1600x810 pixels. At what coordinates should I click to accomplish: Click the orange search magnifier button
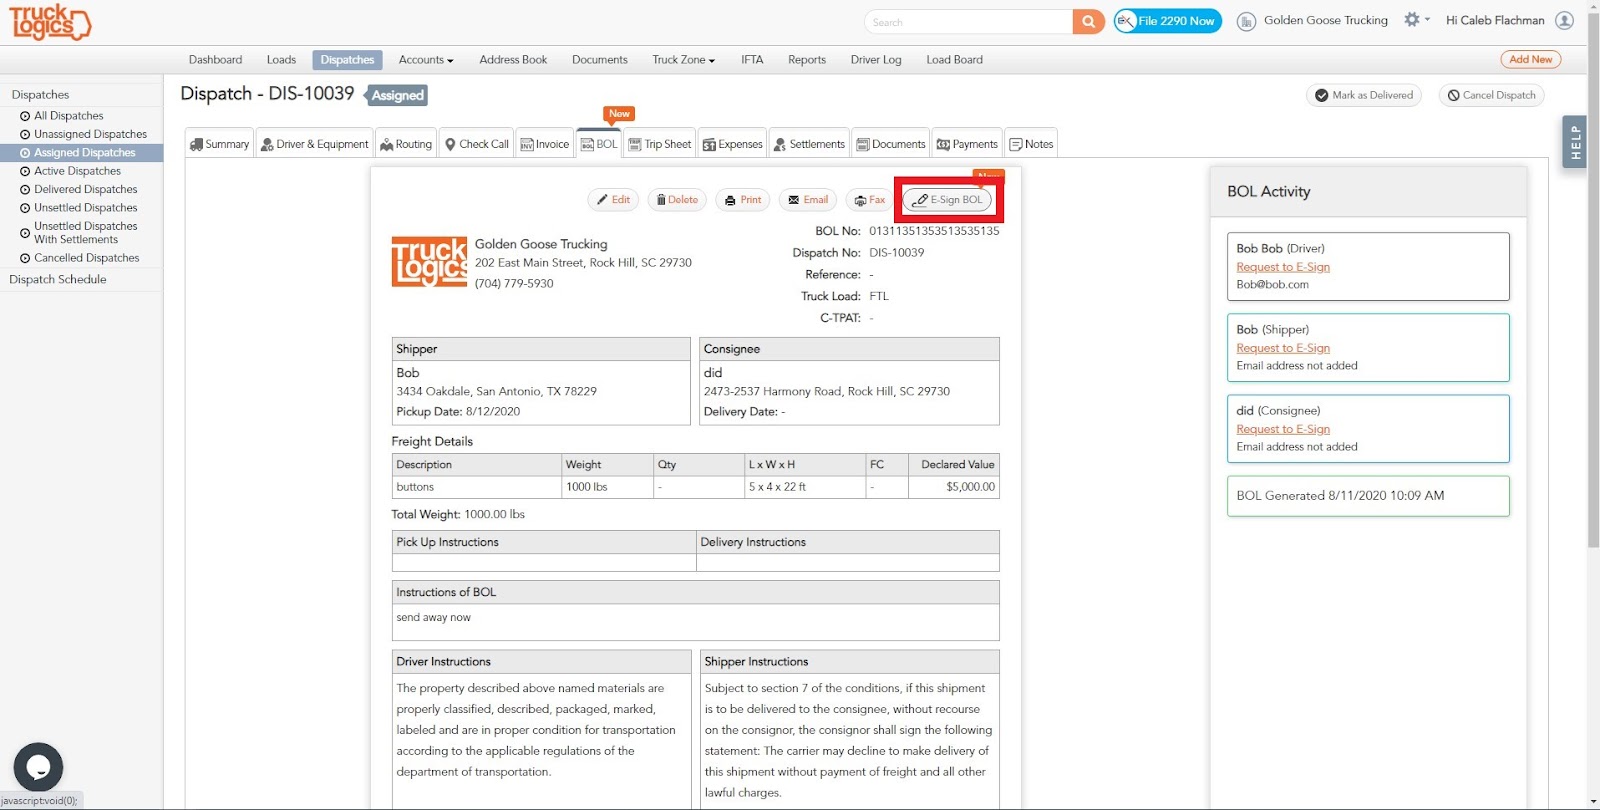tap(1088, 21)
